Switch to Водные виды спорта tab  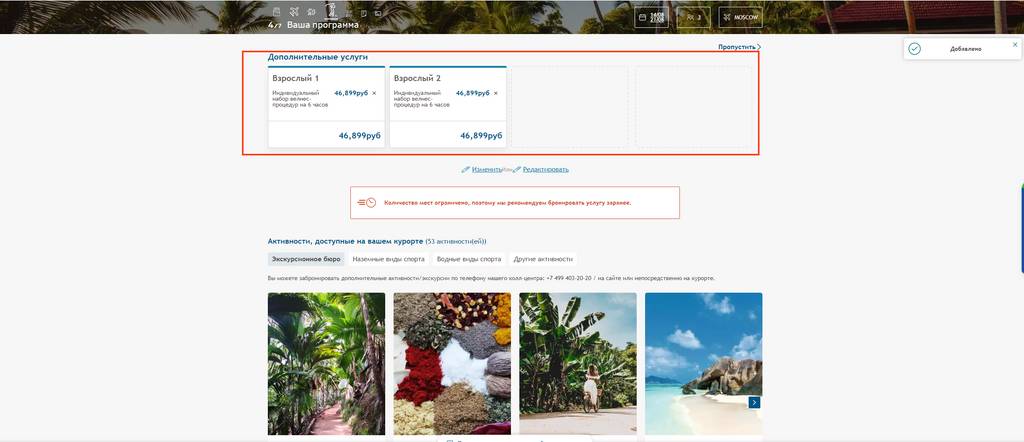(469, 259)
